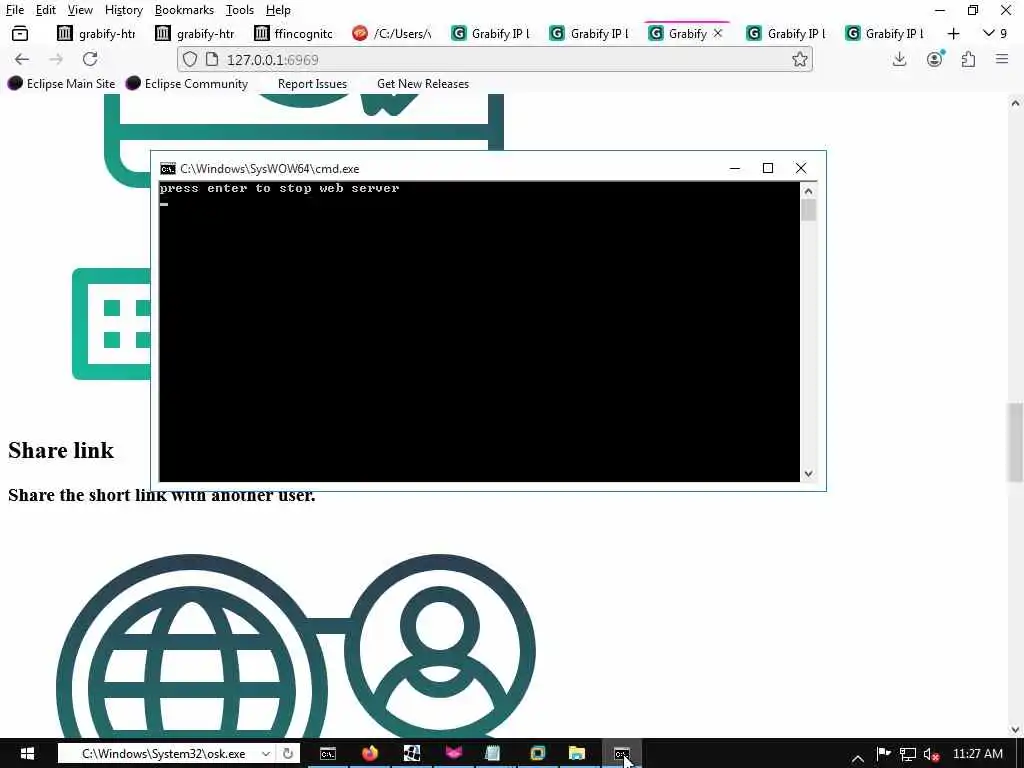Click the cmd.exe title bar icon
Image resolution: width=1024 pixels, height=768 pixels.
click(168, 168)
